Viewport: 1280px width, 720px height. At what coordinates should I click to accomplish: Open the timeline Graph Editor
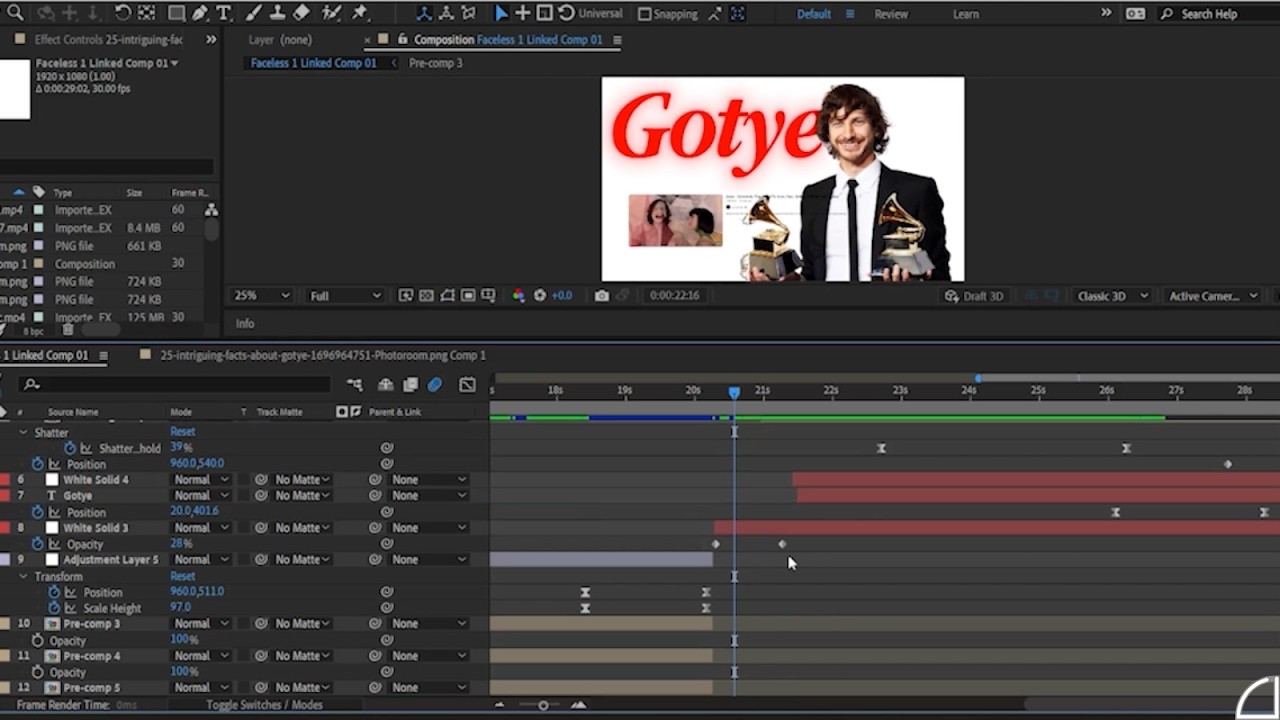(467, 385)
